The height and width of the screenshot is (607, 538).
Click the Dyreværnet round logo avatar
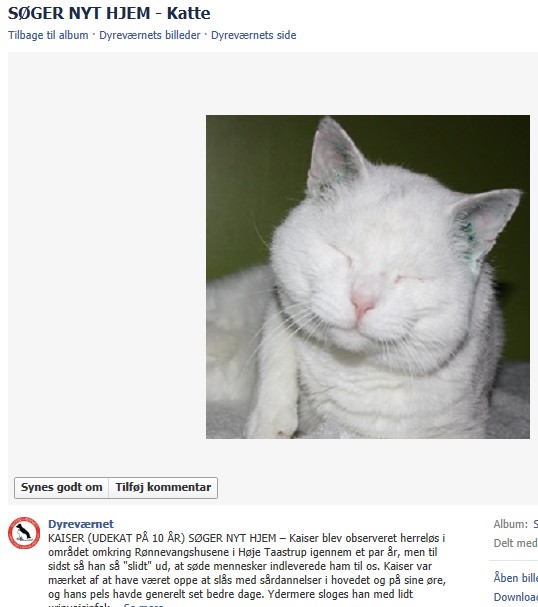click(24, 533)
